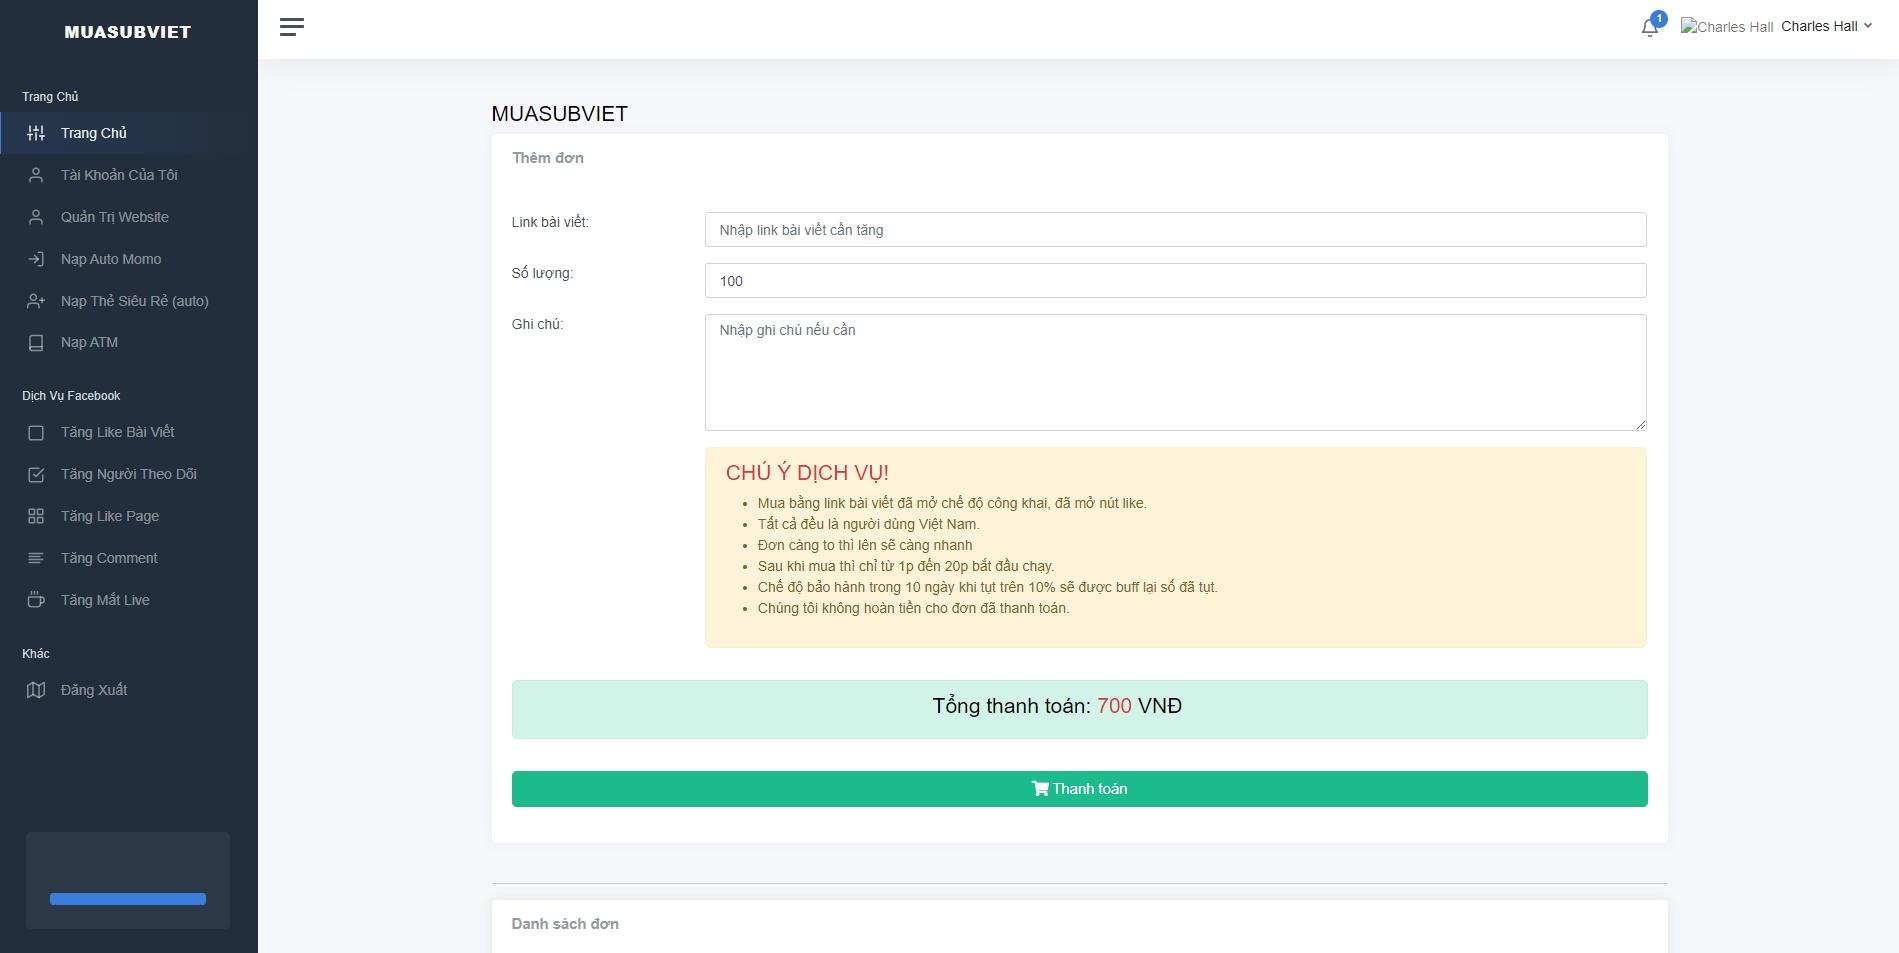Viewport: 1899px width, 953px height.
Task: Click the blue bar in sidebar footer
Action: pos(128,899)
